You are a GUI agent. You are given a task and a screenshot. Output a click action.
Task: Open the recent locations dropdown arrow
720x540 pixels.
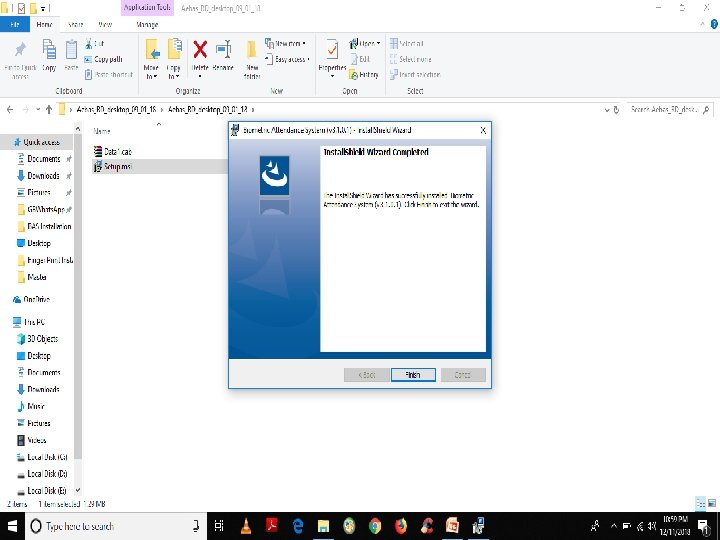(38, 110)
